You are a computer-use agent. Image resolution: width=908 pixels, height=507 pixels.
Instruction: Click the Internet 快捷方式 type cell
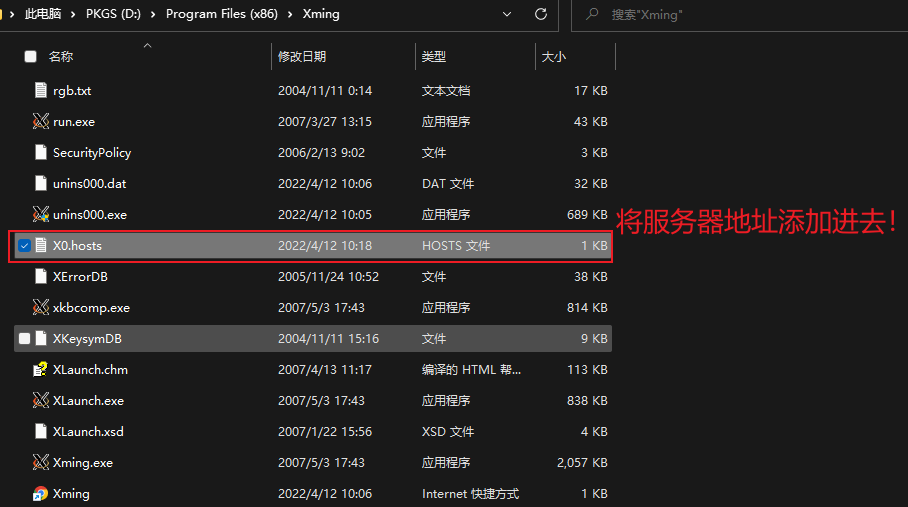[x=470, y=494]
